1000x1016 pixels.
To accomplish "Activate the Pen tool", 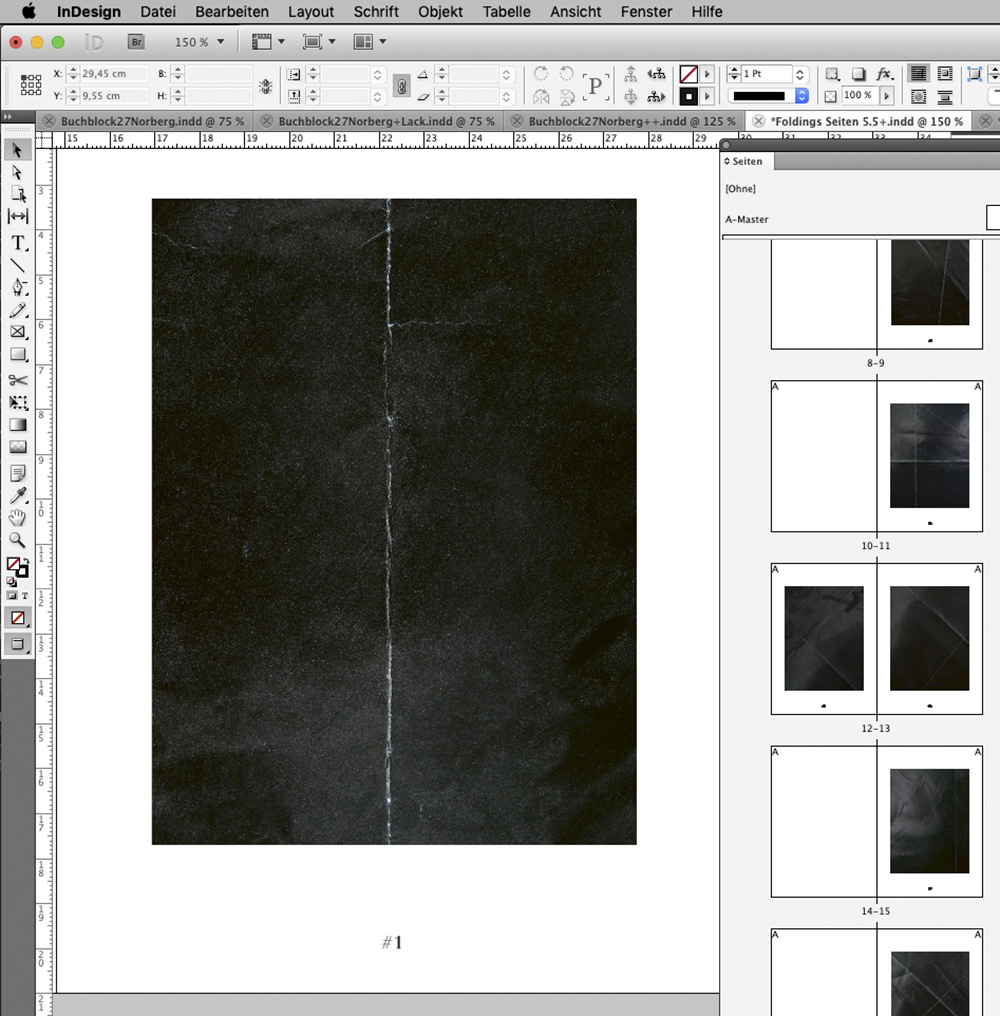I will point(16,287).
